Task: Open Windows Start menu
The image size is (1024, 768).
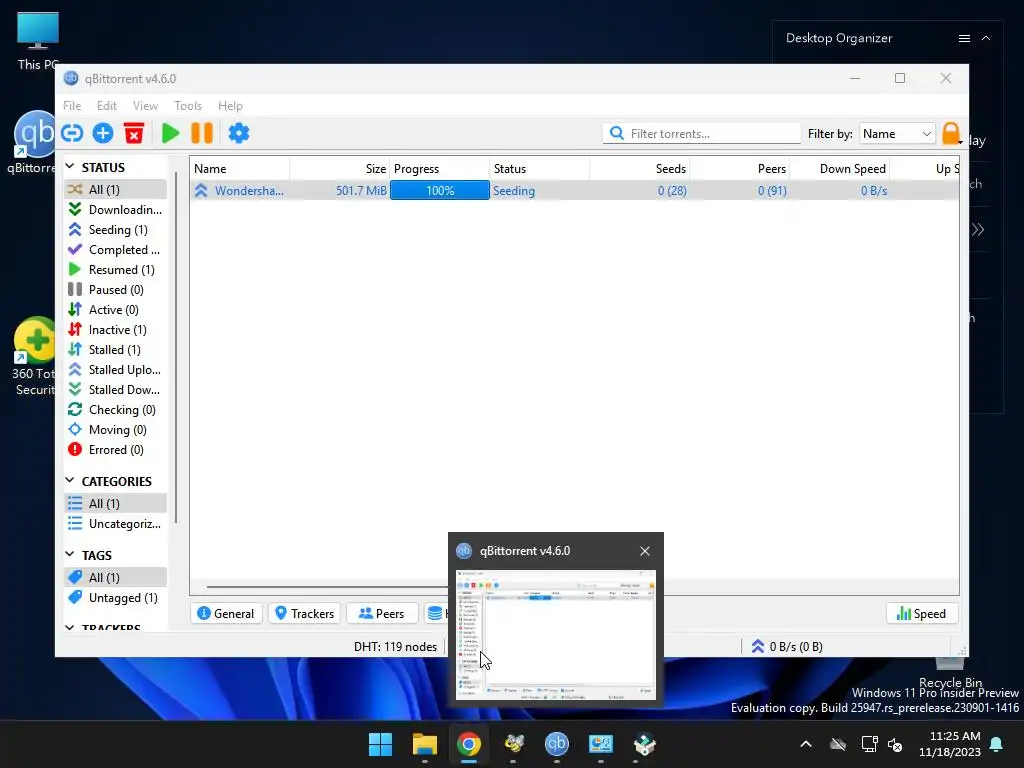Action: [380, 744]
